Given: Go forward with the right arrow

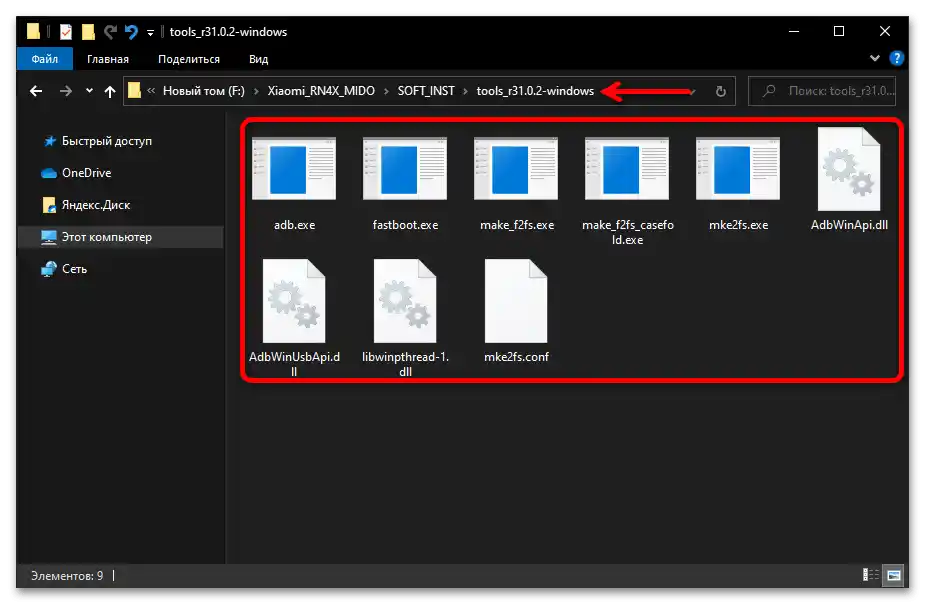Looking at the screenshot, I should (65, 91).
